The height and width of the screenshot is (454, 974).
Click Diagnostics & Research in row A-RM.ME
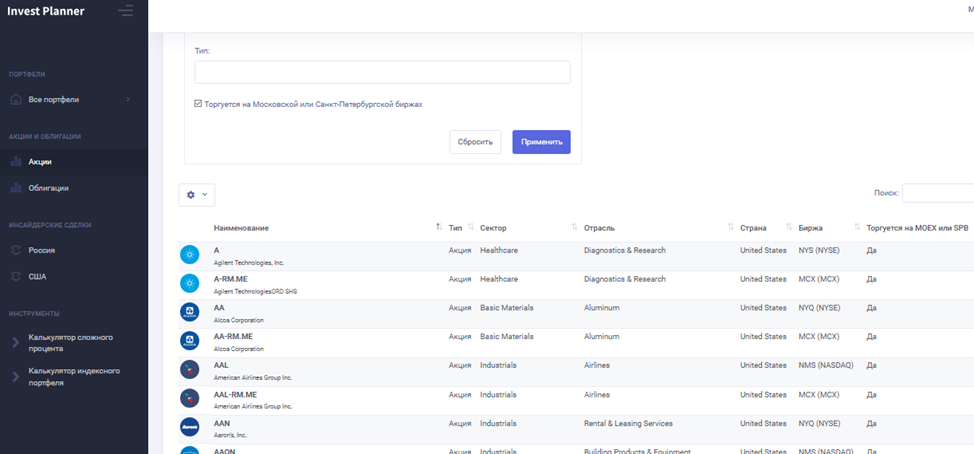(625, 279)
